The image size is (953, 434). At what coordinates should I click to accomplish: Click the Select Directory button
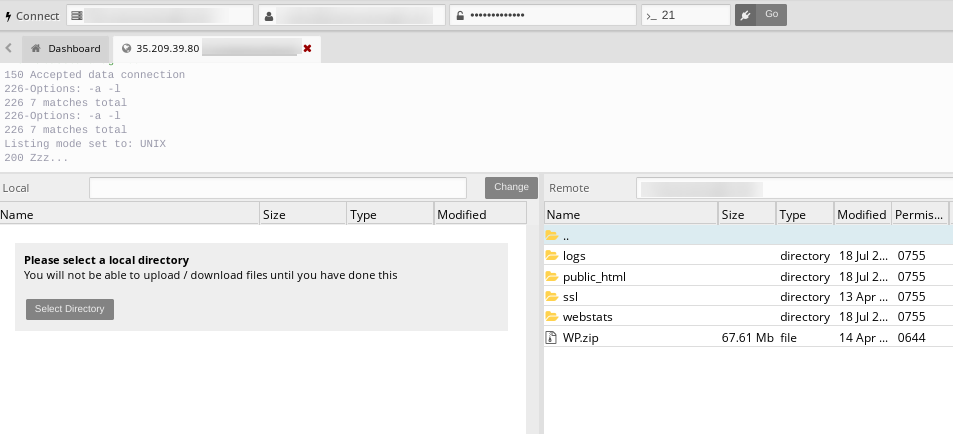click(x=70, y=309)
